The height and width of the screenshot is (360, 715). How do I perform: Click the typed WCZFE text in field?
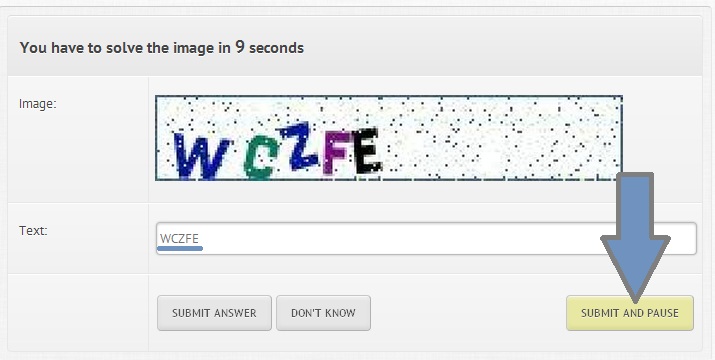pos(179,239)
